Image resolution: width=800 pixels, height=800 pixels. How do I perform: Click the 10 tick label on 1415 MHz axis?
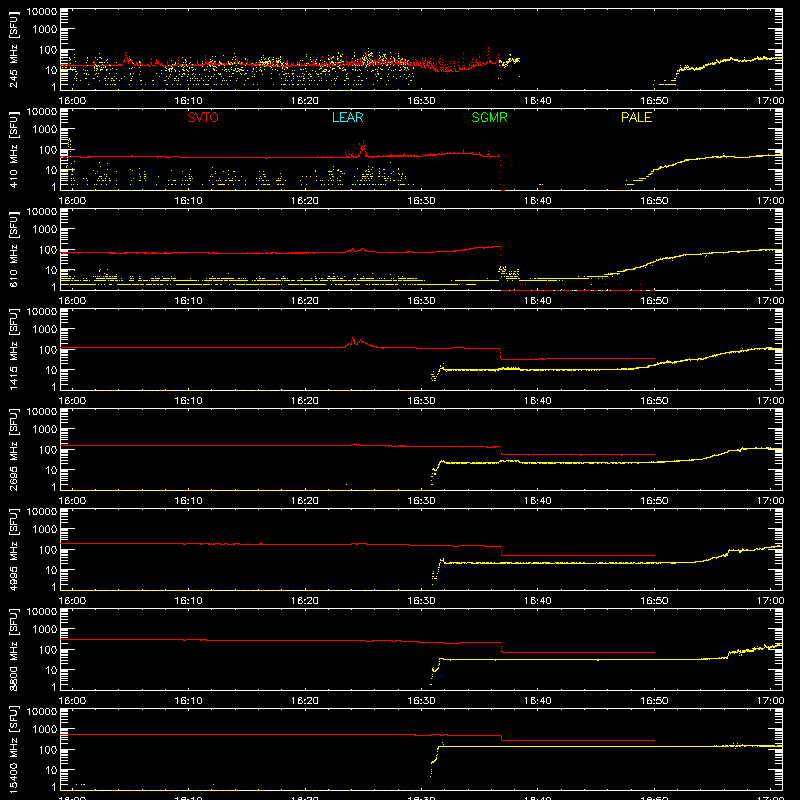click(x=51, y=370)
